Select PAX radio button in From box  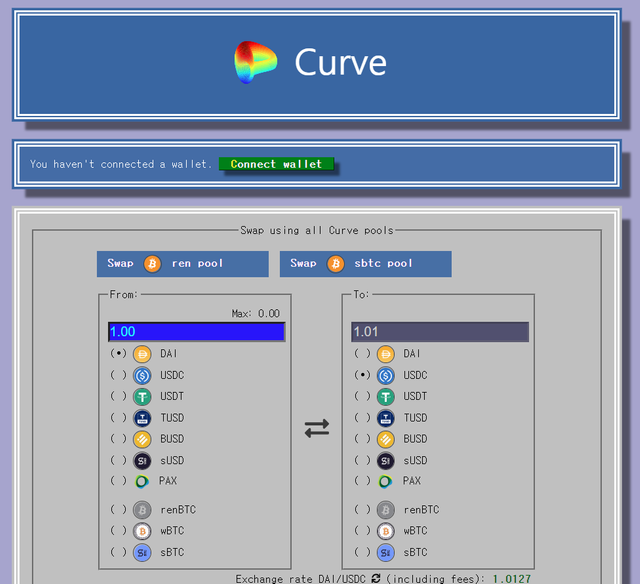pyautogui.click(x=118, y=481)
